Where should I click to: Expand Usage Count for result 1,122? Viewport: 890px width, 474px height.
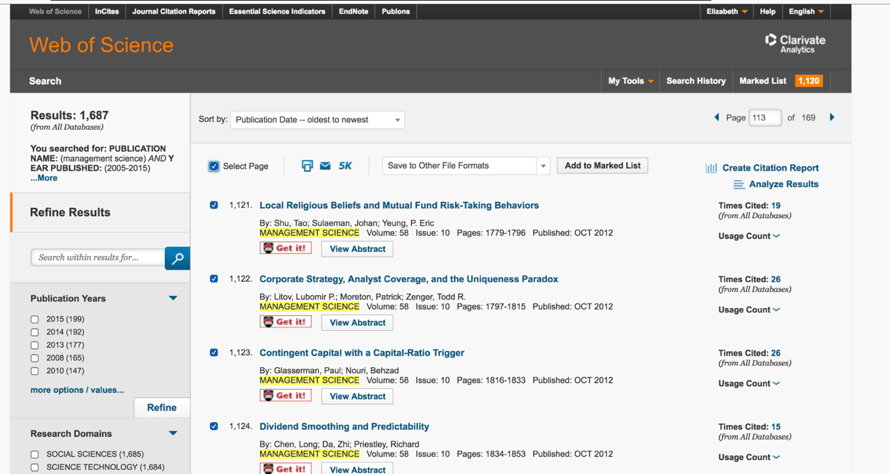click(749, 310)
